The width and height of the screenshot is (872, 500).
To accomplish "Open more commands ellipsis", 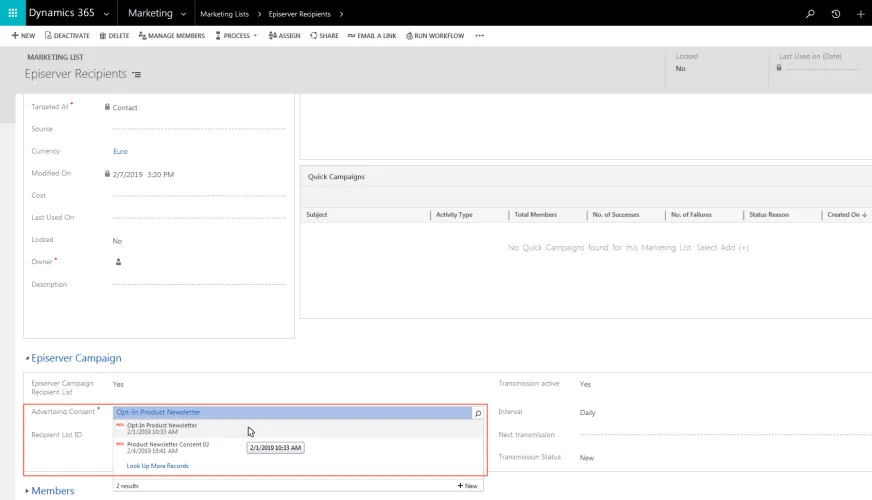I will [479, 36].
